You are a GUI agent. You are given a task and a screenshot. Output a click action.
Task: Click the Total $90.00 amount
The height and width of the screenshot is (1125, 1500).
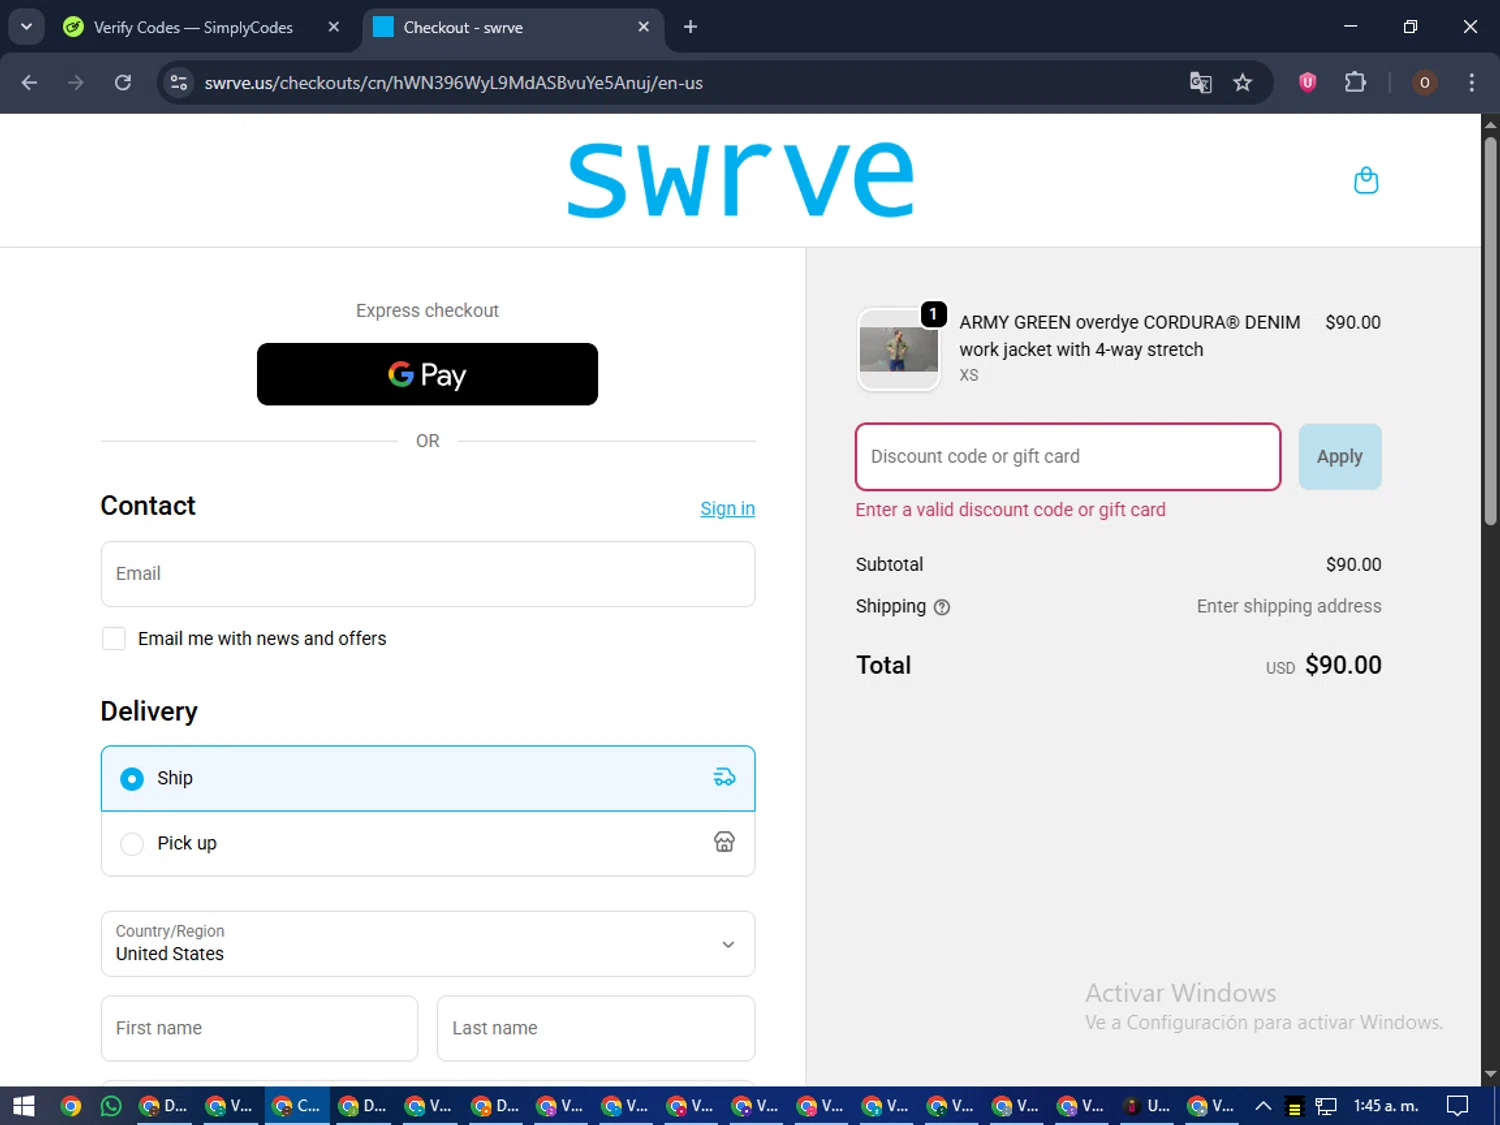point(1343,665)
